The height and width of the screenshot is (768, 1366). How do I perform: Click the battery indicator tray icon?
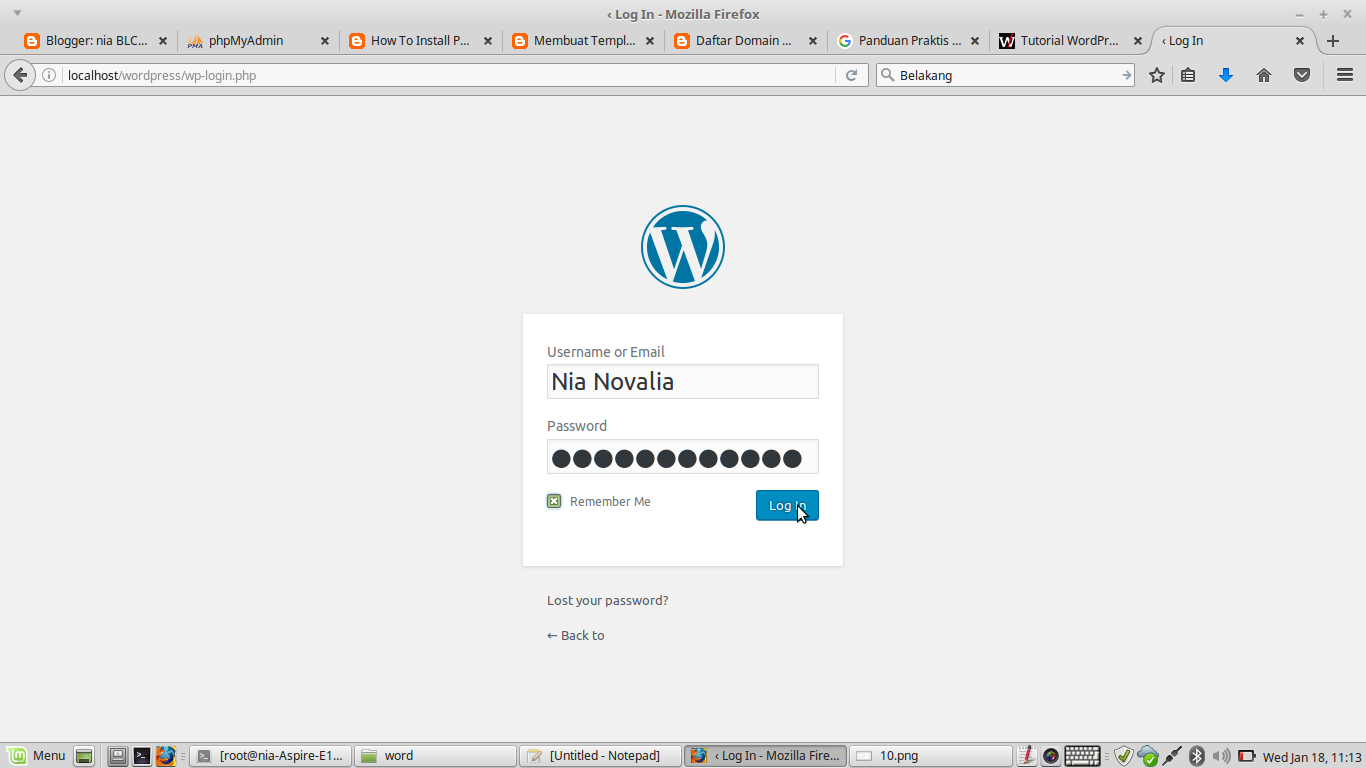point(1247,756)
